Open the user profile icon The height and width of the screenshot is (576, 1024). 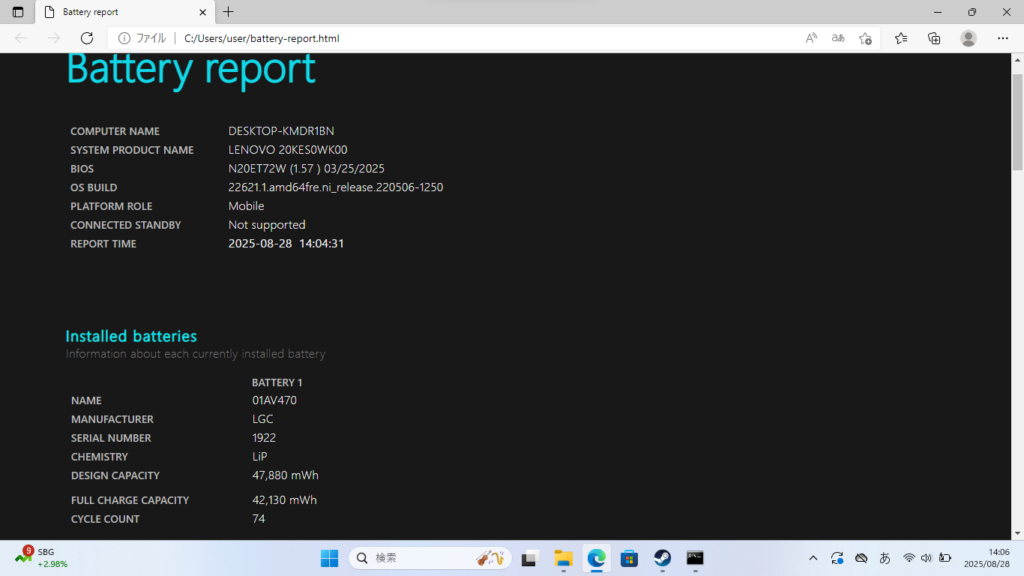coord(968,38)
